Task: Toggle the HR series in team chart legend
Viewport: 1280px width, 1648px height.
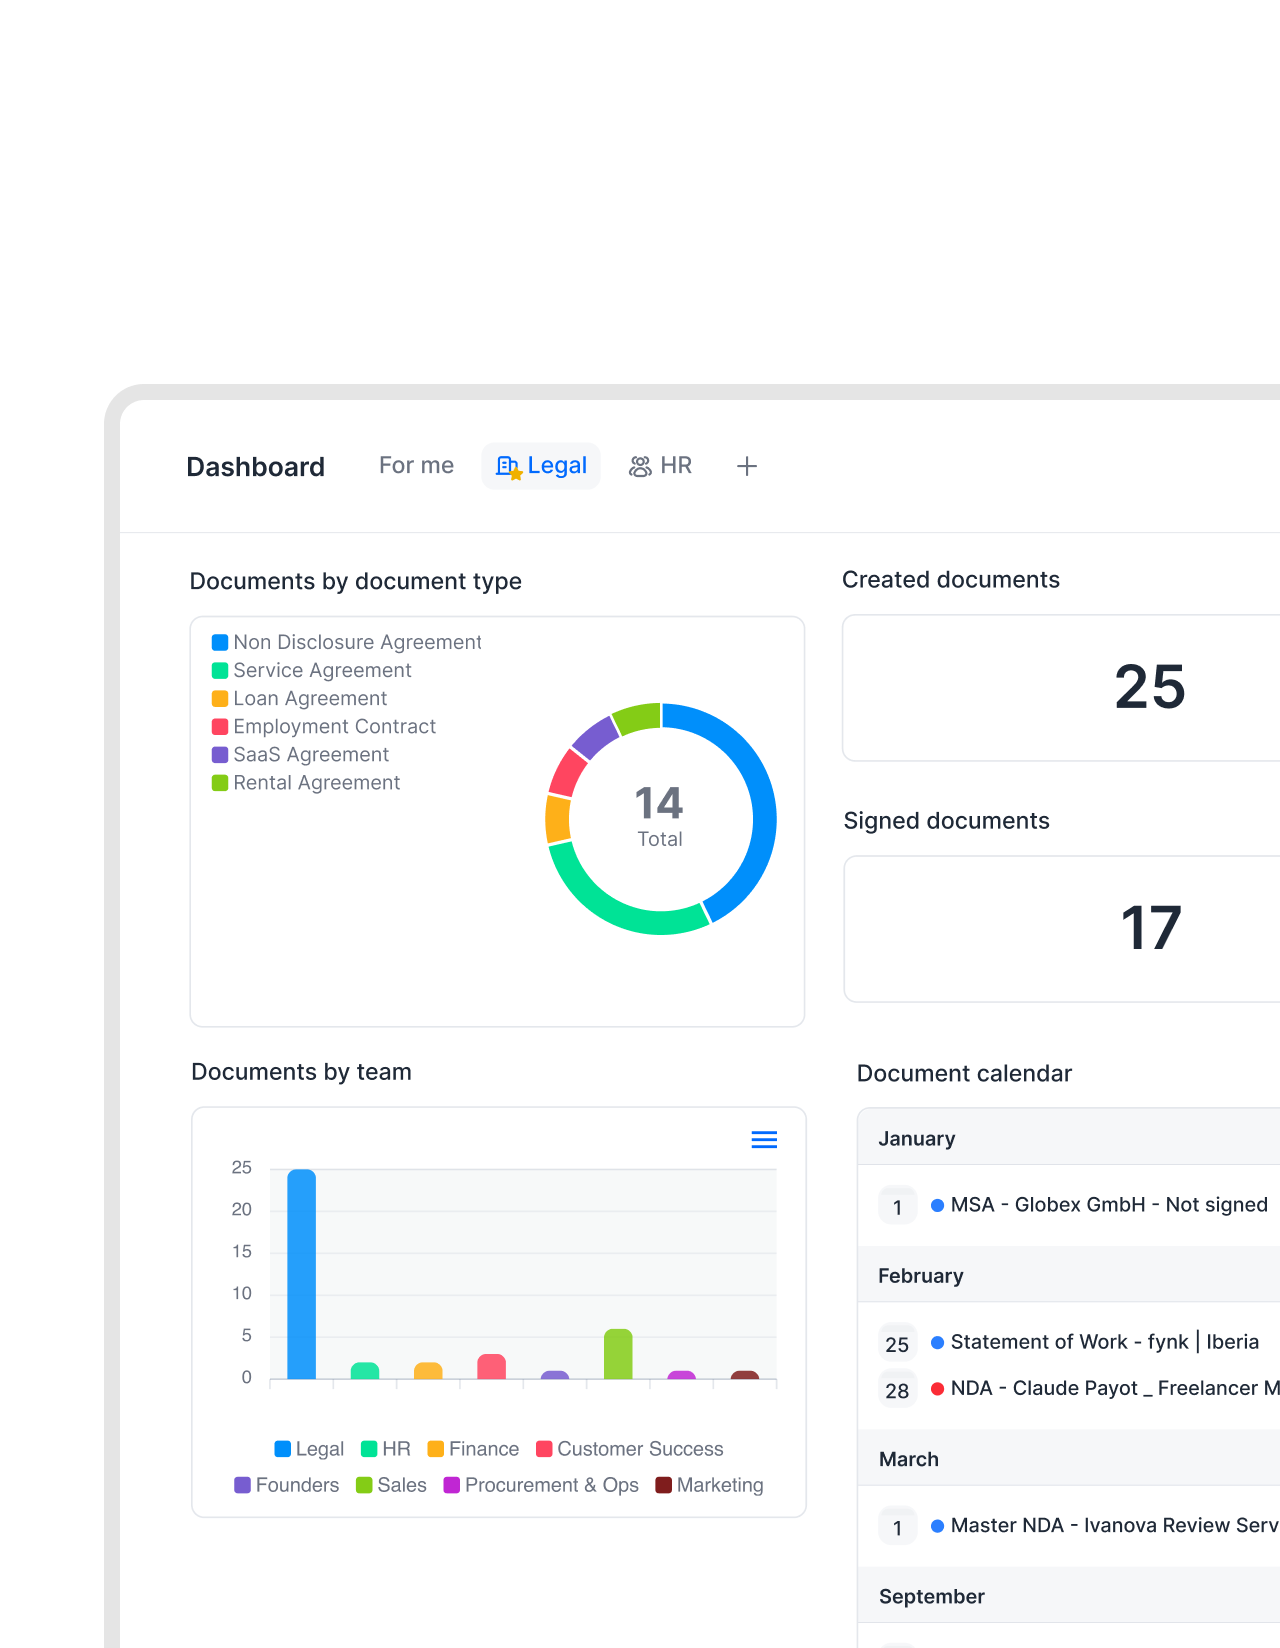Action: pos(386,1449)
